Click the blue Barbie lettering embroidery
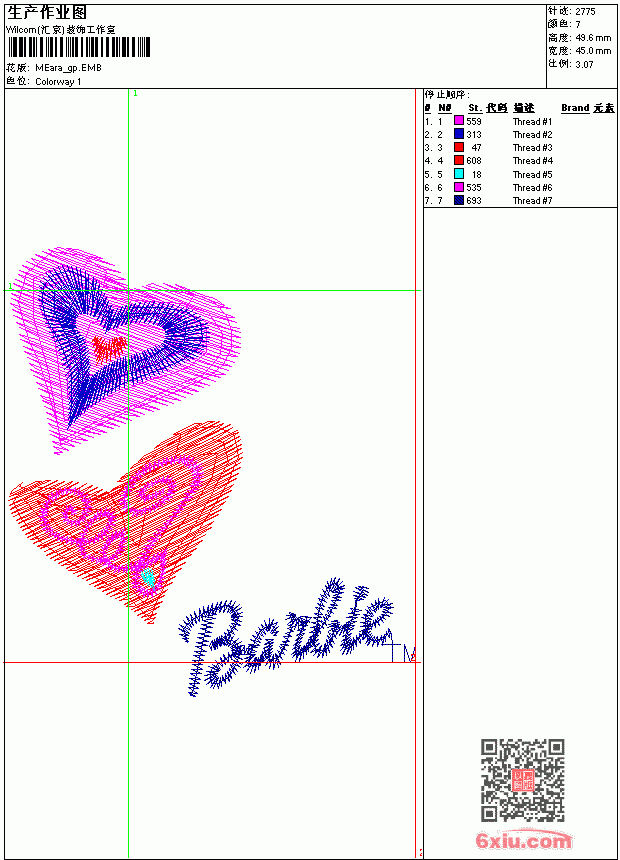The height and width of the screenshot is (860, 620). point(286,637)
